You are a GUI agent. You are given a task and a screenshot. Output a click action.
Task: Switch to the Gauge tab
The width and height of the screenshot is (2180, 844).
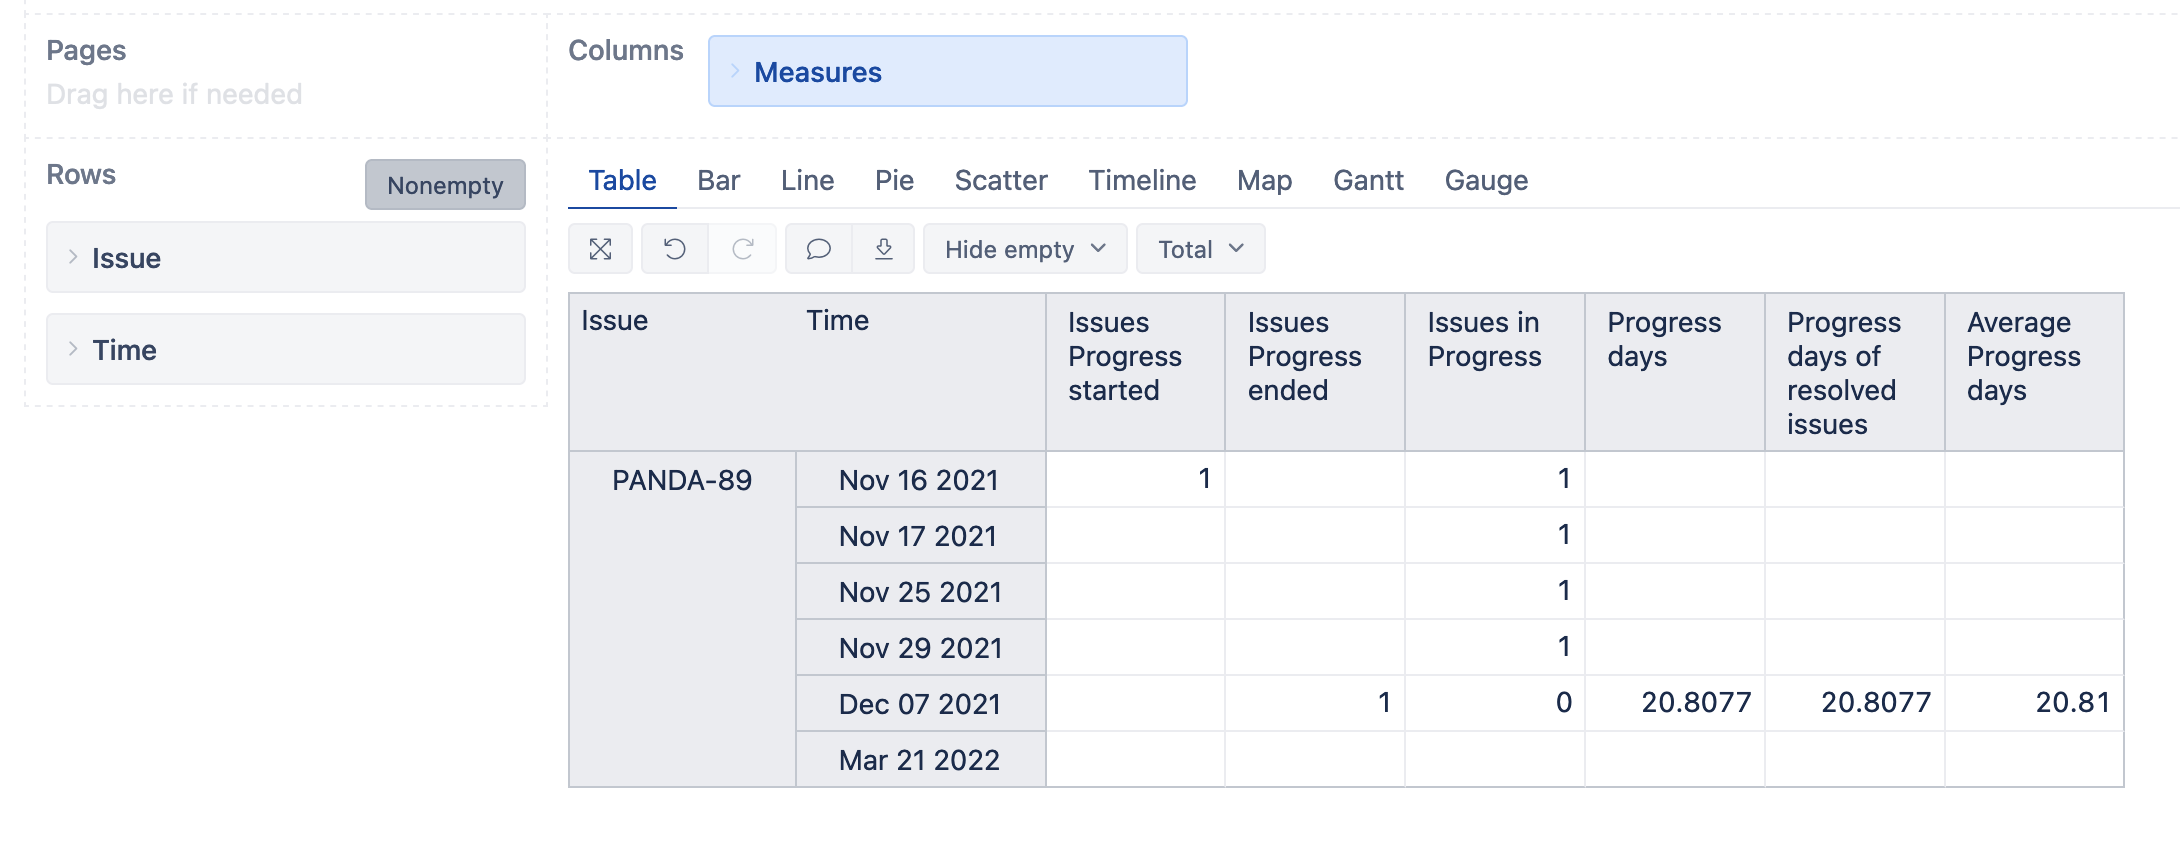tap(1486, 181)
